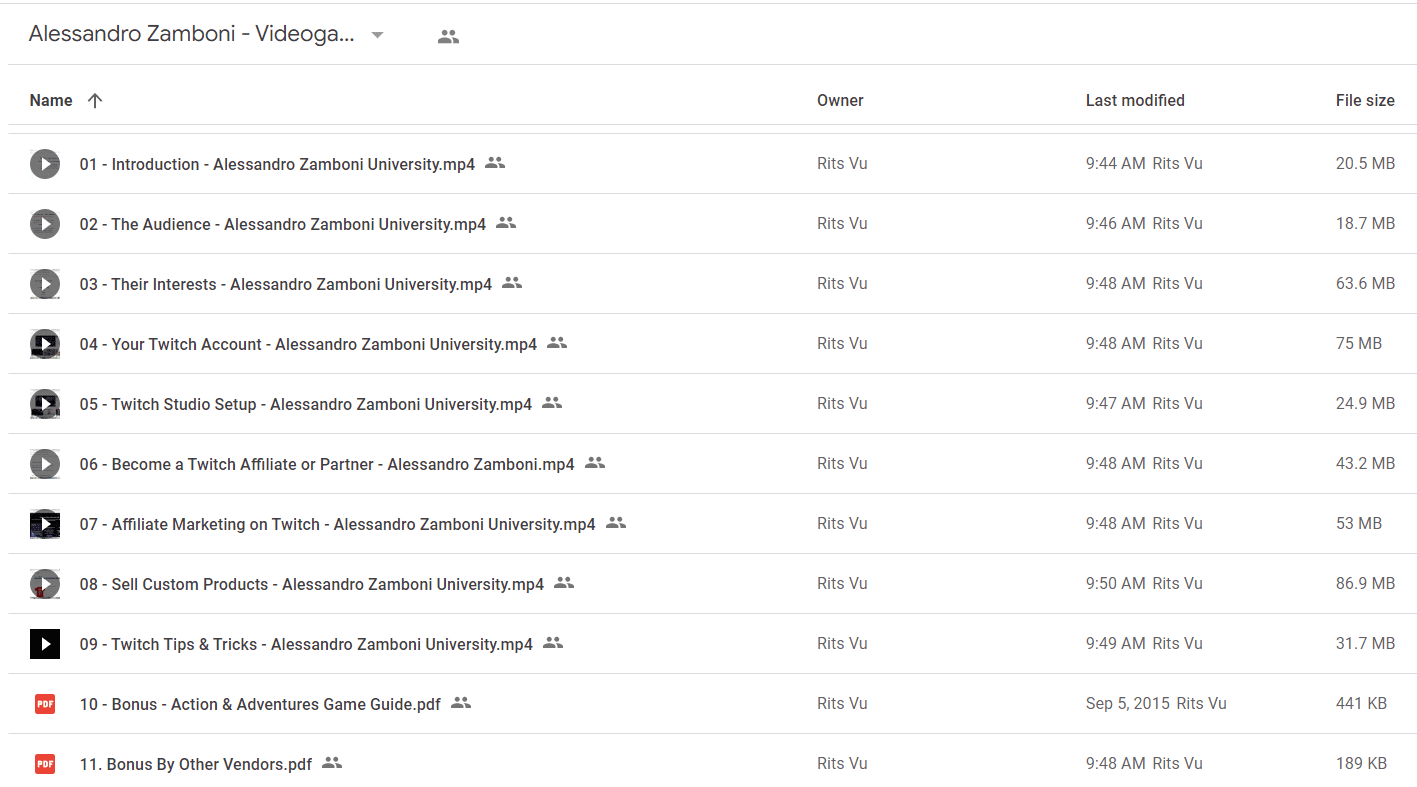Click the 63.6 MB file size value
The width and height of the screenshot is (1417, 787).
pos(1365,283)
